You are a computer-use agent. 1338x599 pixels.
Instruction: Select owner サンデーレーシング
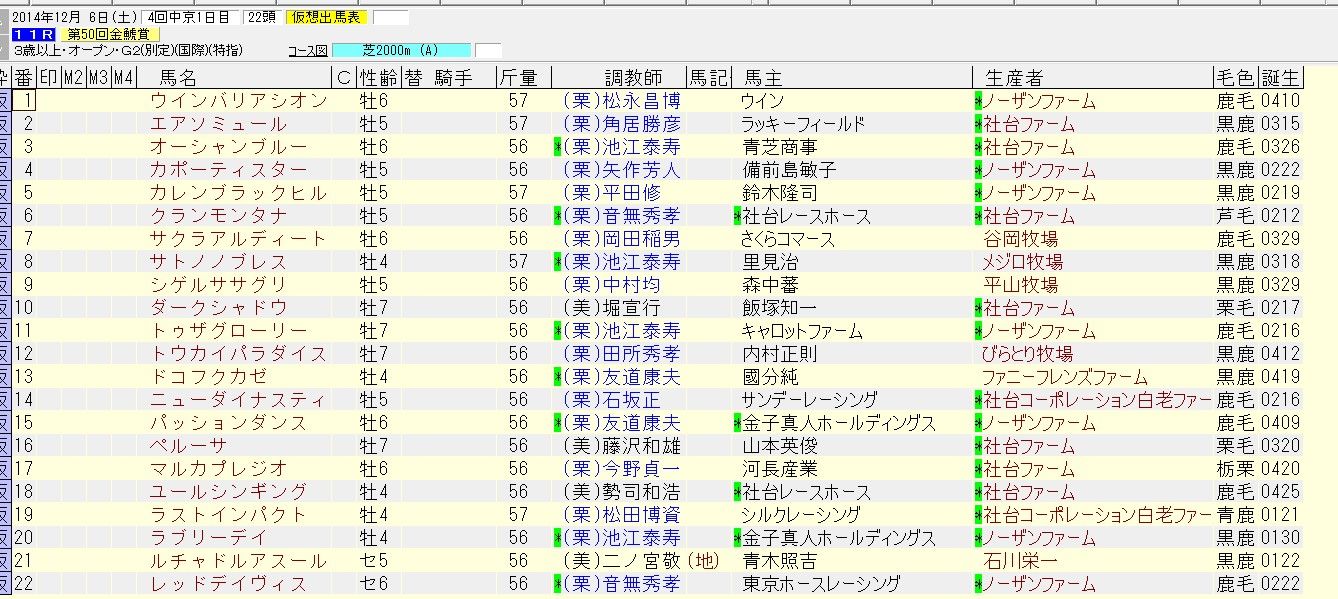[810, 400]
